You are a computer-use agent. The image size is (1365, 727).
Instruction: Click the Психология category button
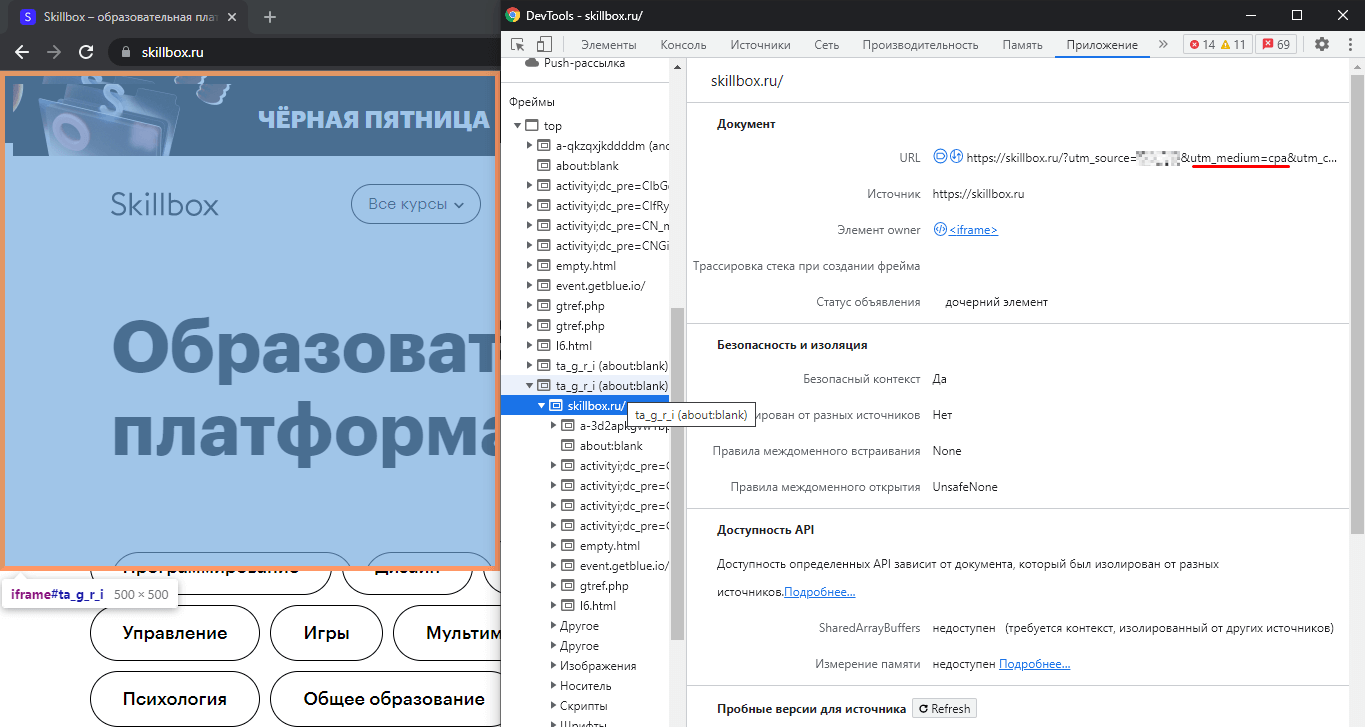(x=175, y=699)
